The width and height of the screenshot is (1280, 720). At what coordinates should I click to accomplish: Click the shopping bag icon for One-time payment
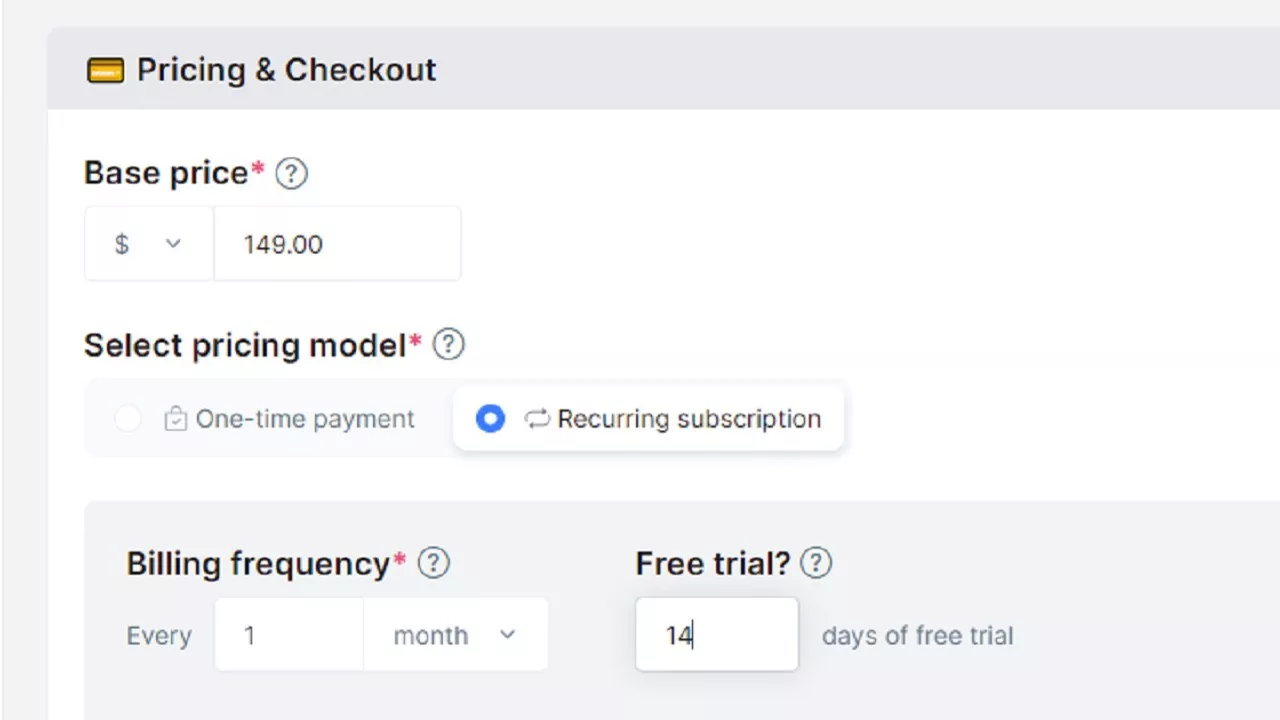pos(175,419)
